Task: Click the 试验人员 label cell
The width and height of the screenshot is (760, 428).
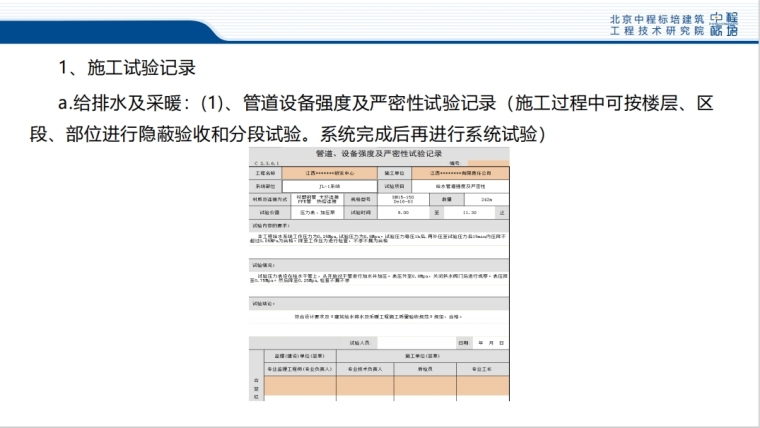Action: point(360,343)
